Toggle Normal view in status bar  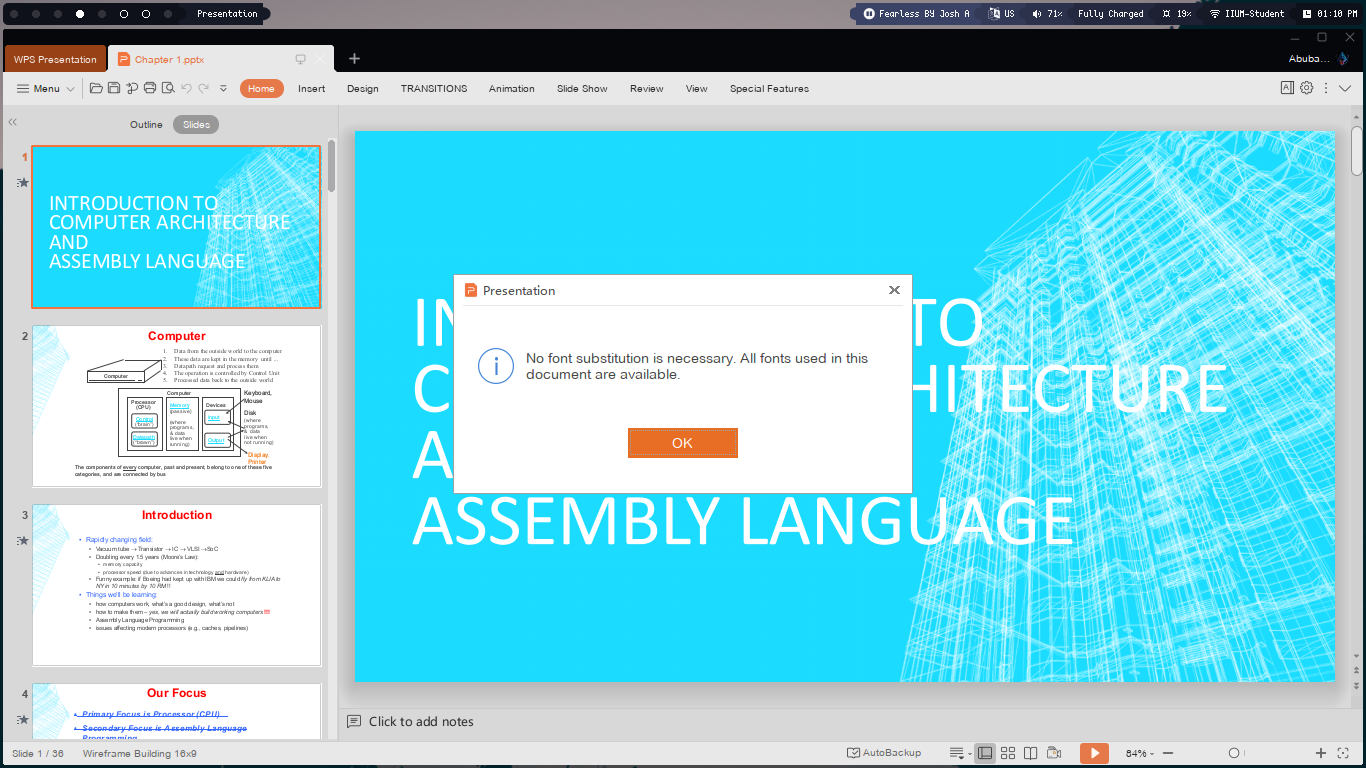(985, 753)
